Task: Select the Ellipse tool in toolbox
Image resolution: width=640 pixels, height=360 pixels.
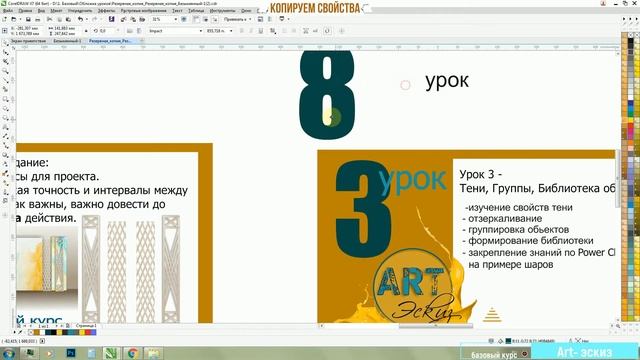Action: click(x=5, y=109)
